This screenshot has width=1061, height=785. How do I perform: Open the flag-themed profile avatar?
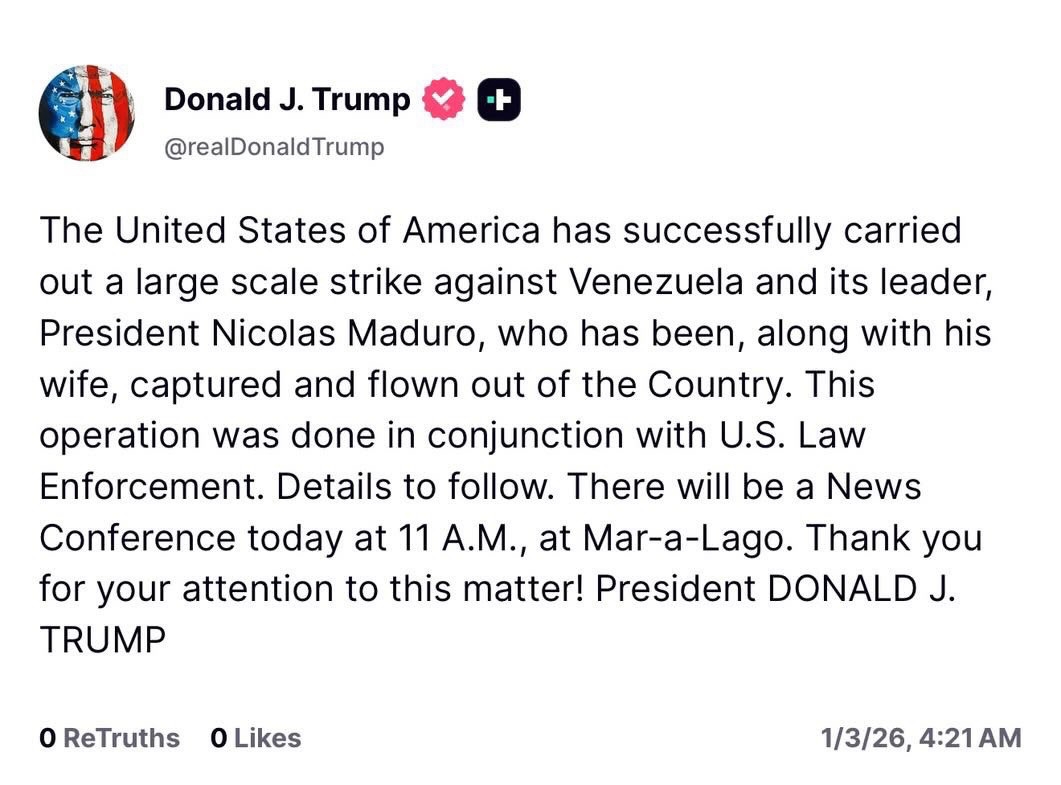[x=87, y=113]
